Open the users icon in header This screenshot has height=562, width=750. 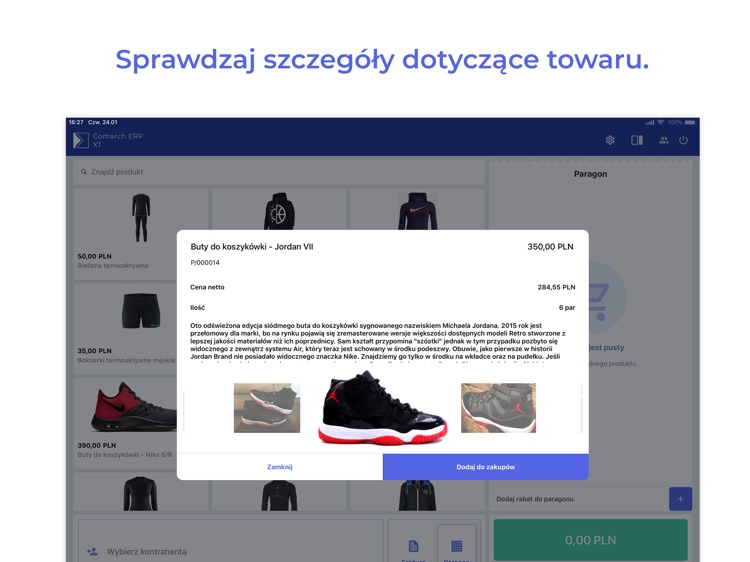coord(663,140)
